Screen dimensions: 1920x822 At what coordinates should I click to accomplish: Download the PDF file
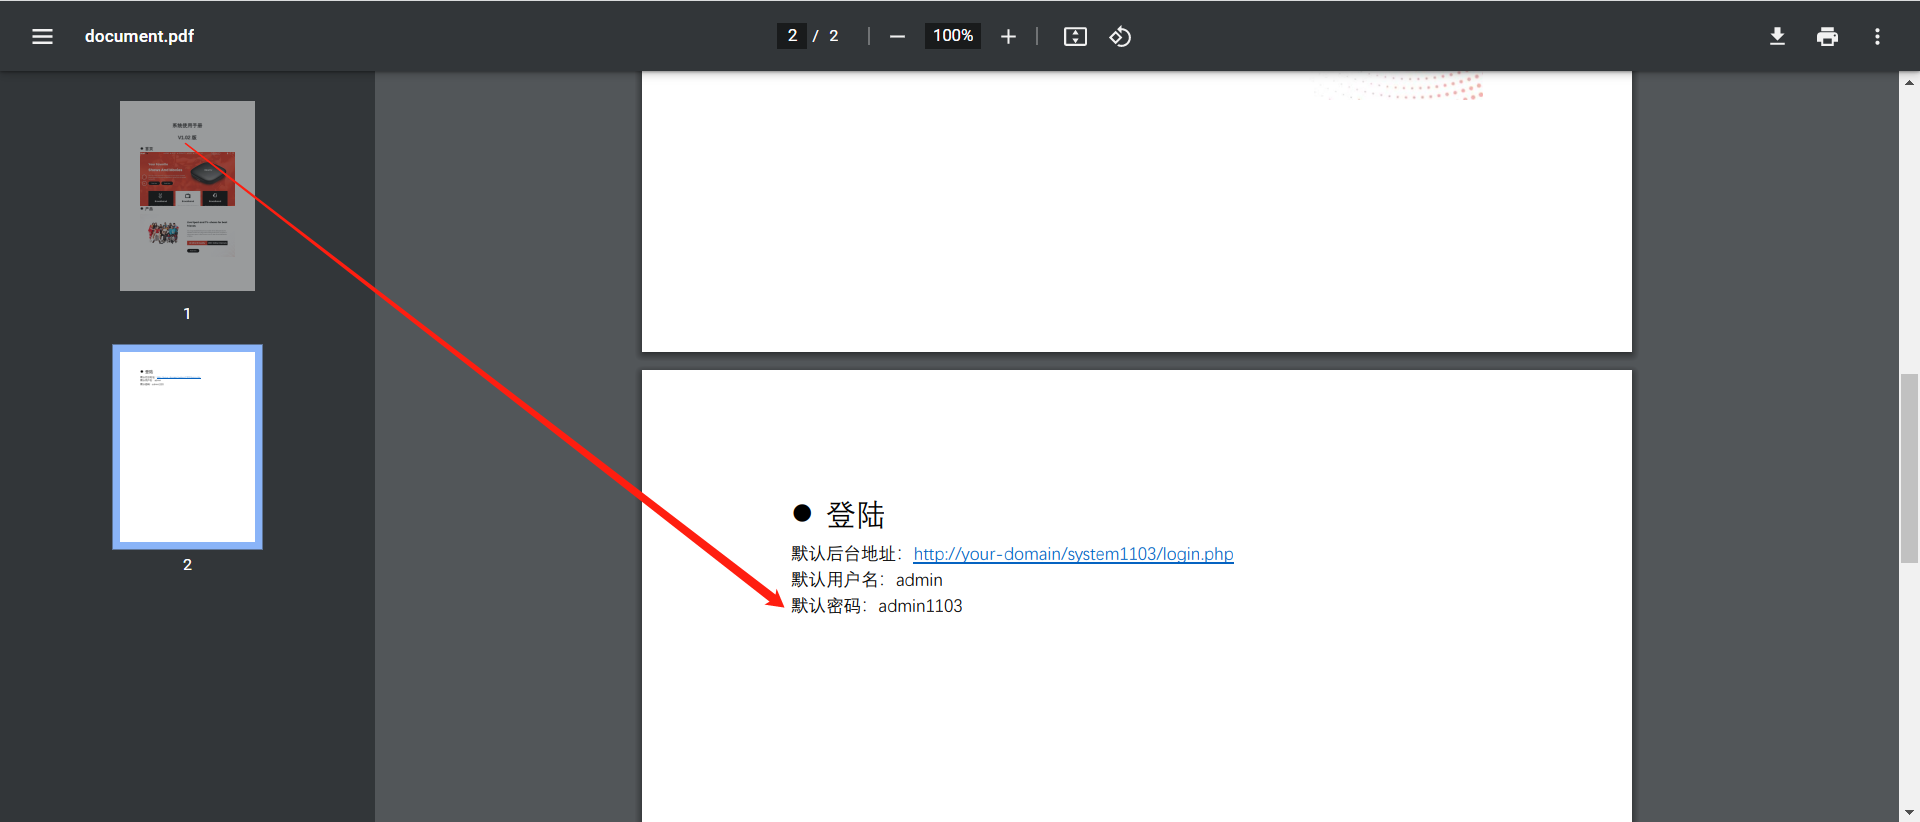1777,36
